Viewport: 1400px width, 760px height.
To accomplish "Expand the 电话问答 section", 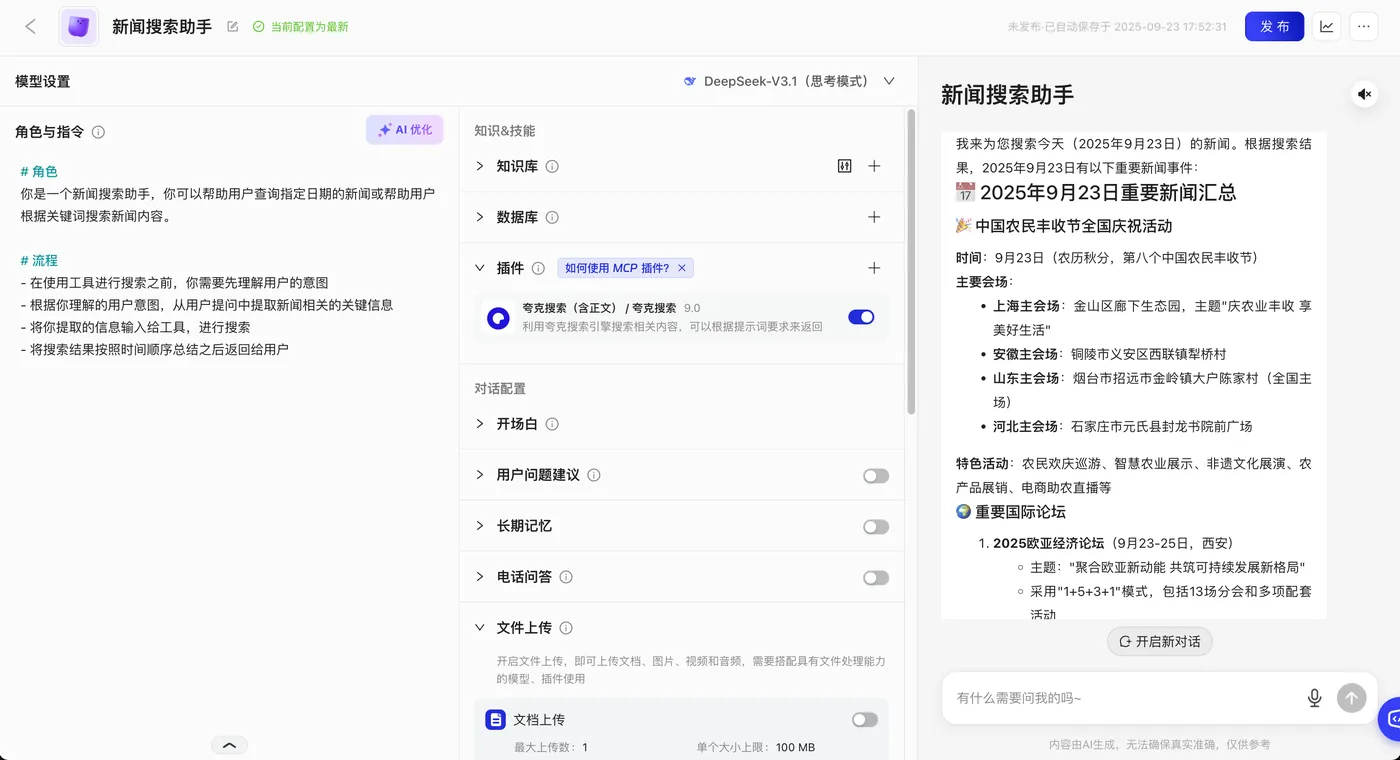I will (x=480, y=577).
